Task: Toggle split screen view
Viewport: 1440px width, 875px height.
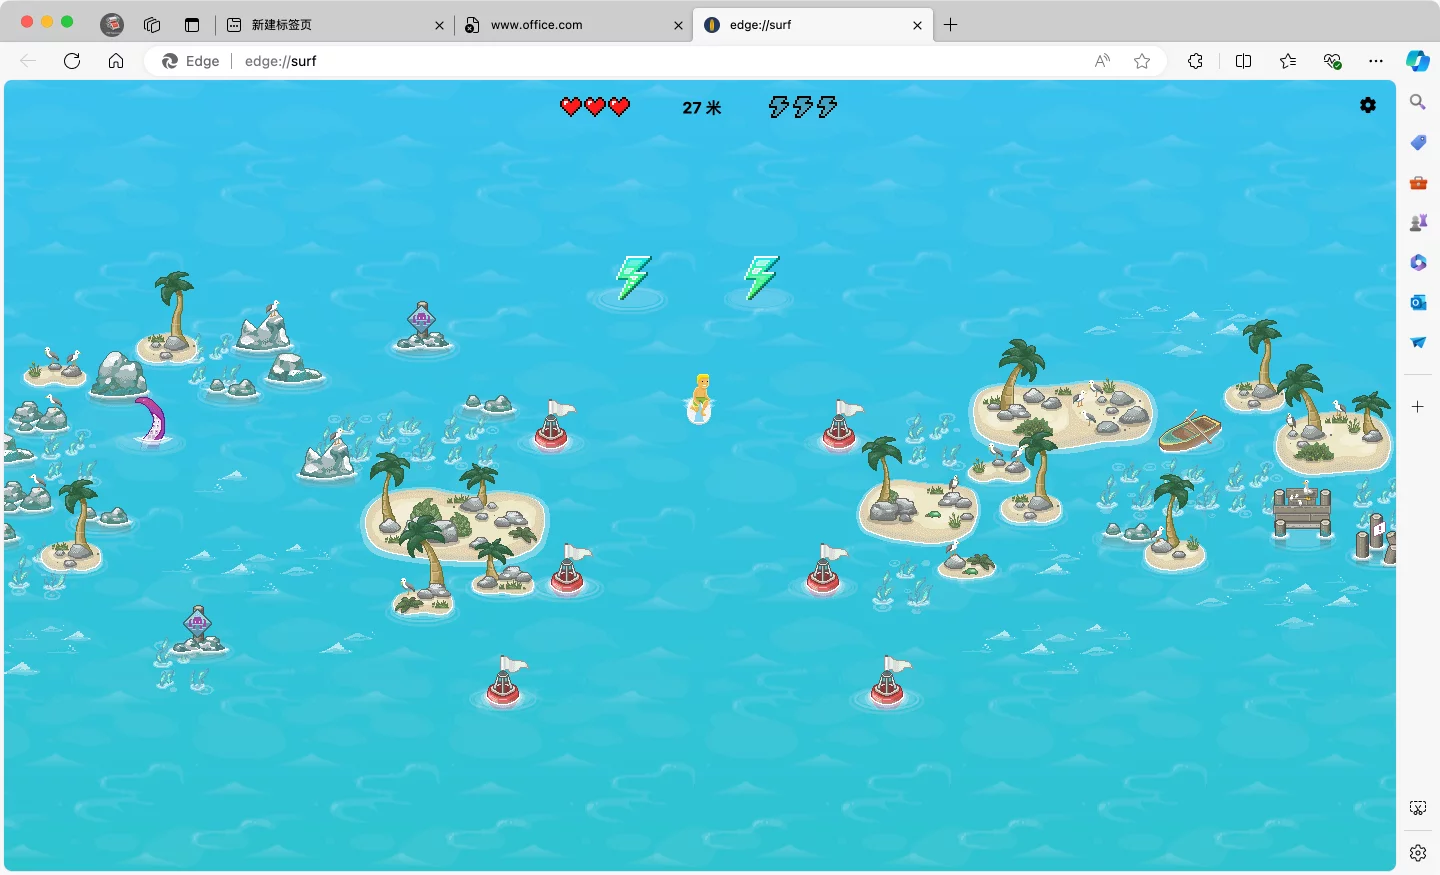Action: click(x=1243, y=61)
